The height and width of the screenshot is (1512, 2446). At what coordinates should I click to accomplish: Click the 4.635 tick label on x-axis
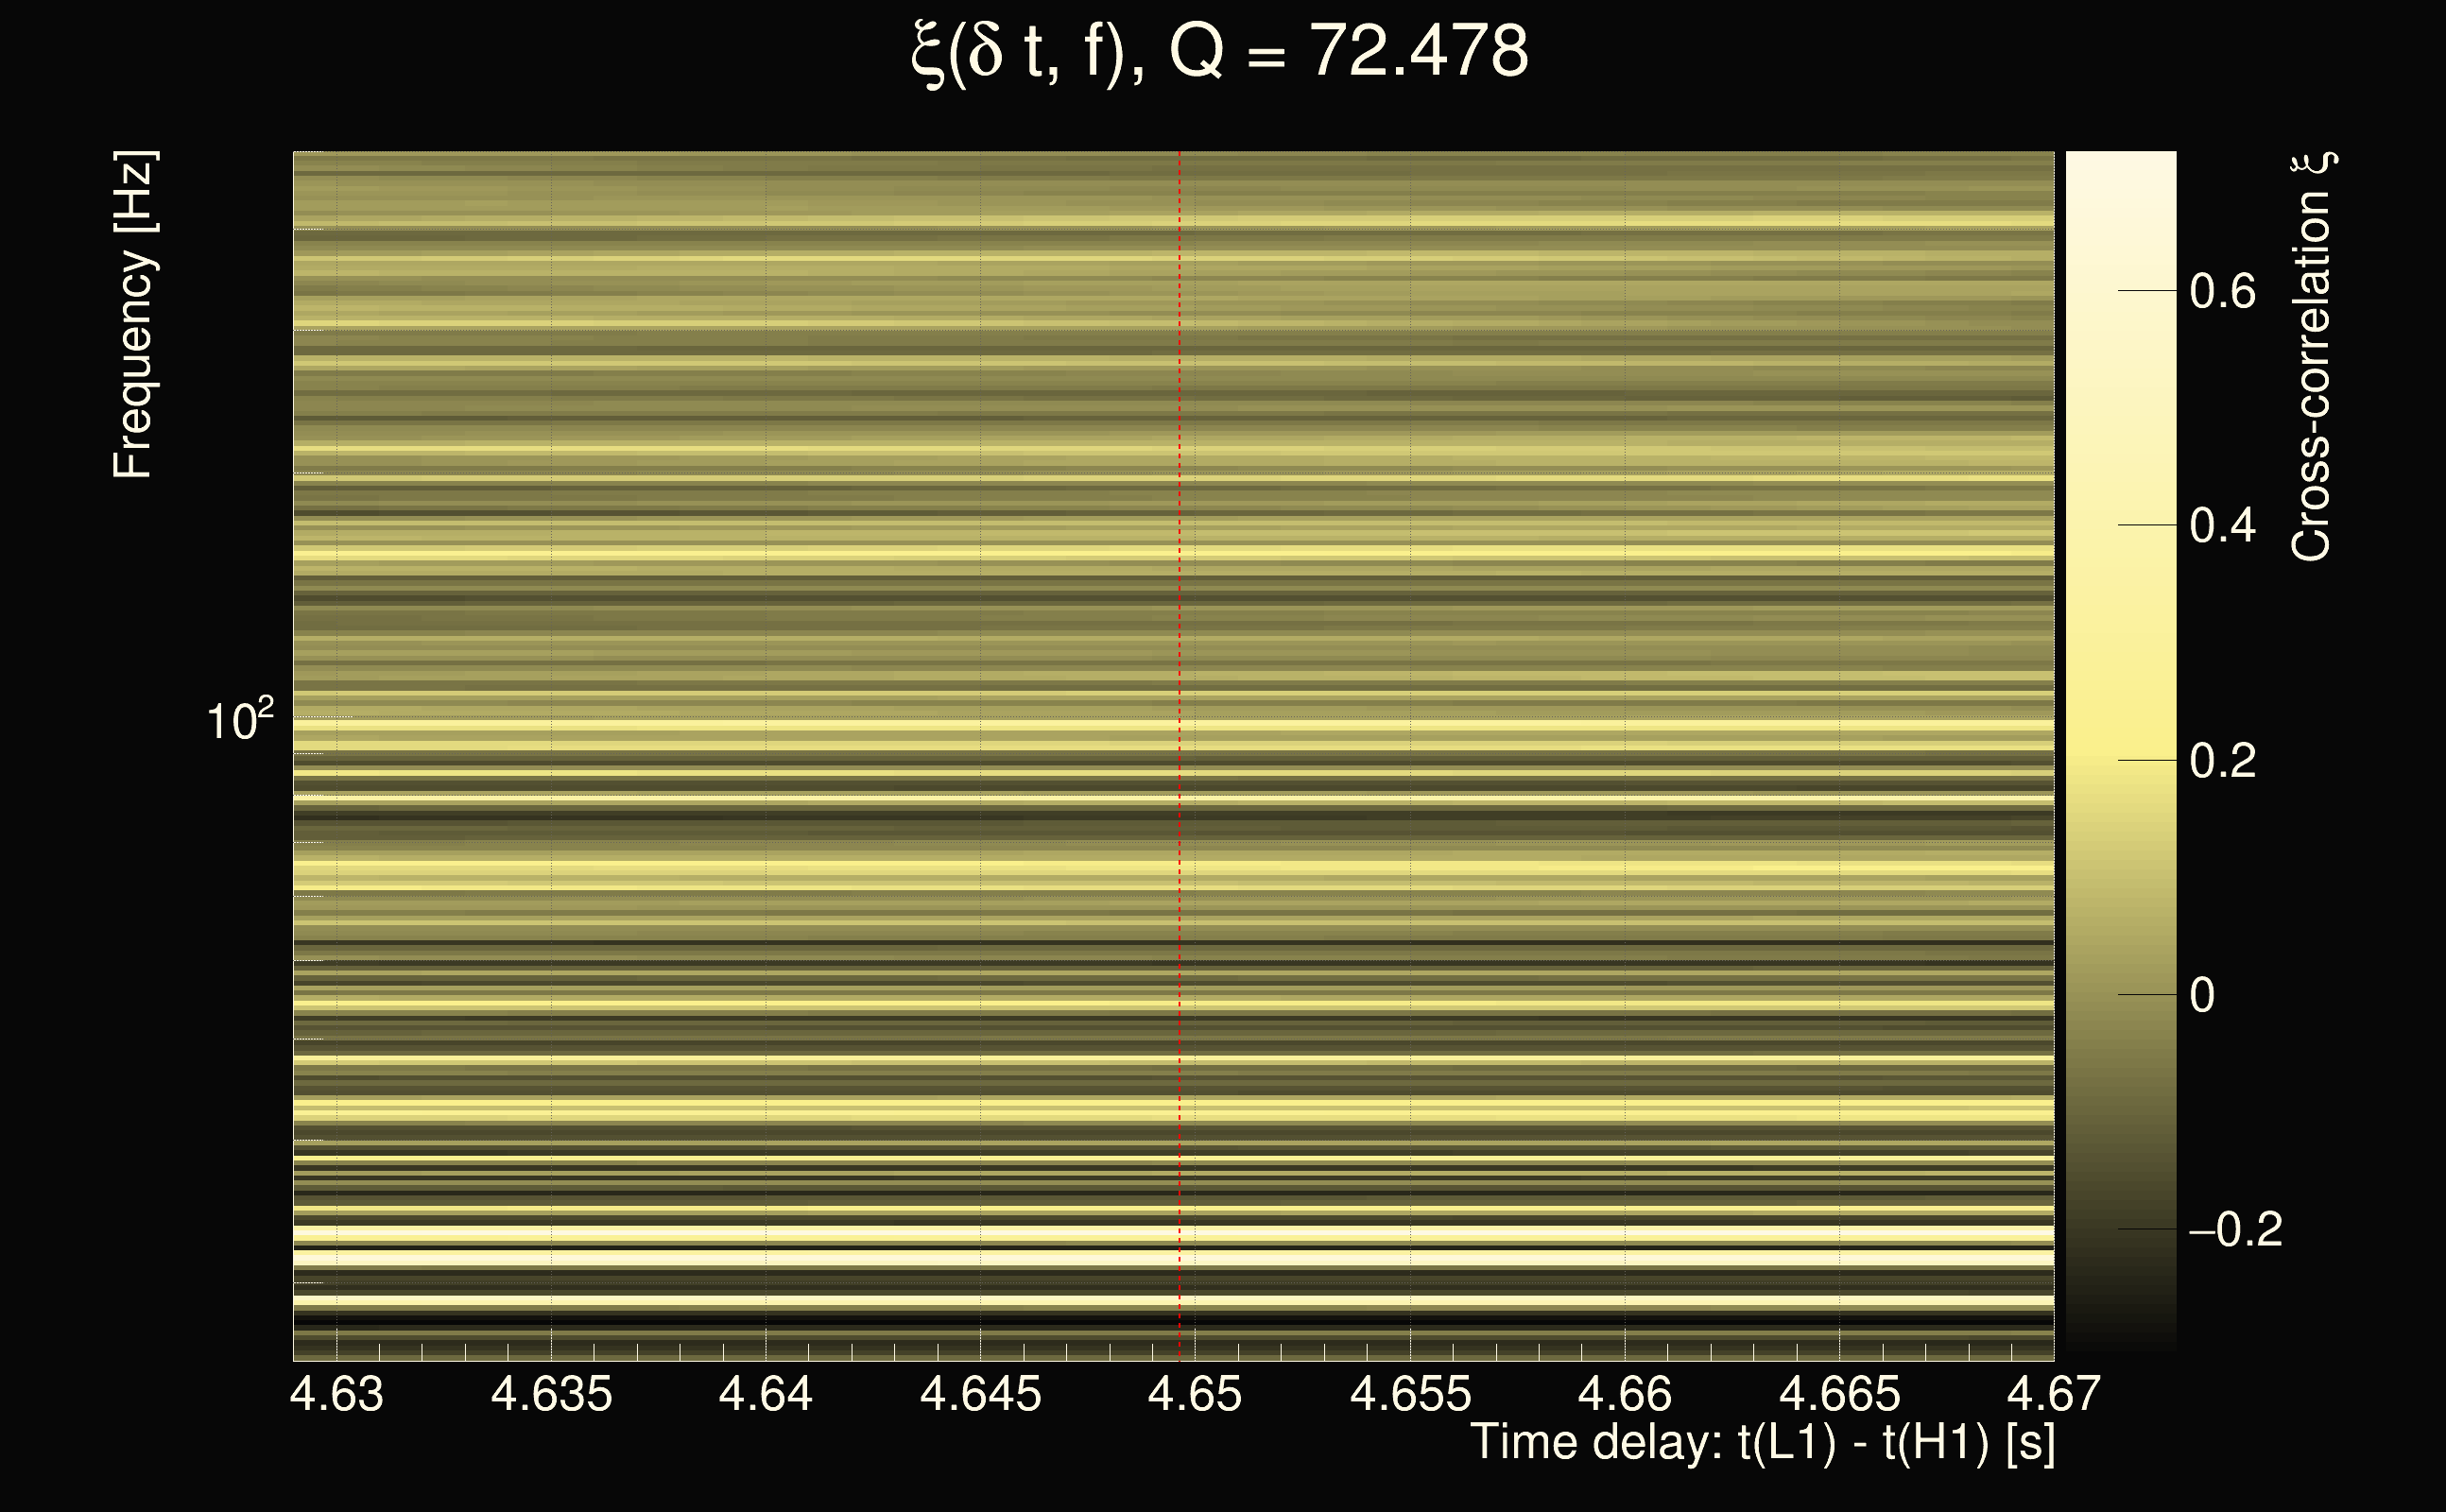(x=551, y=1394)
